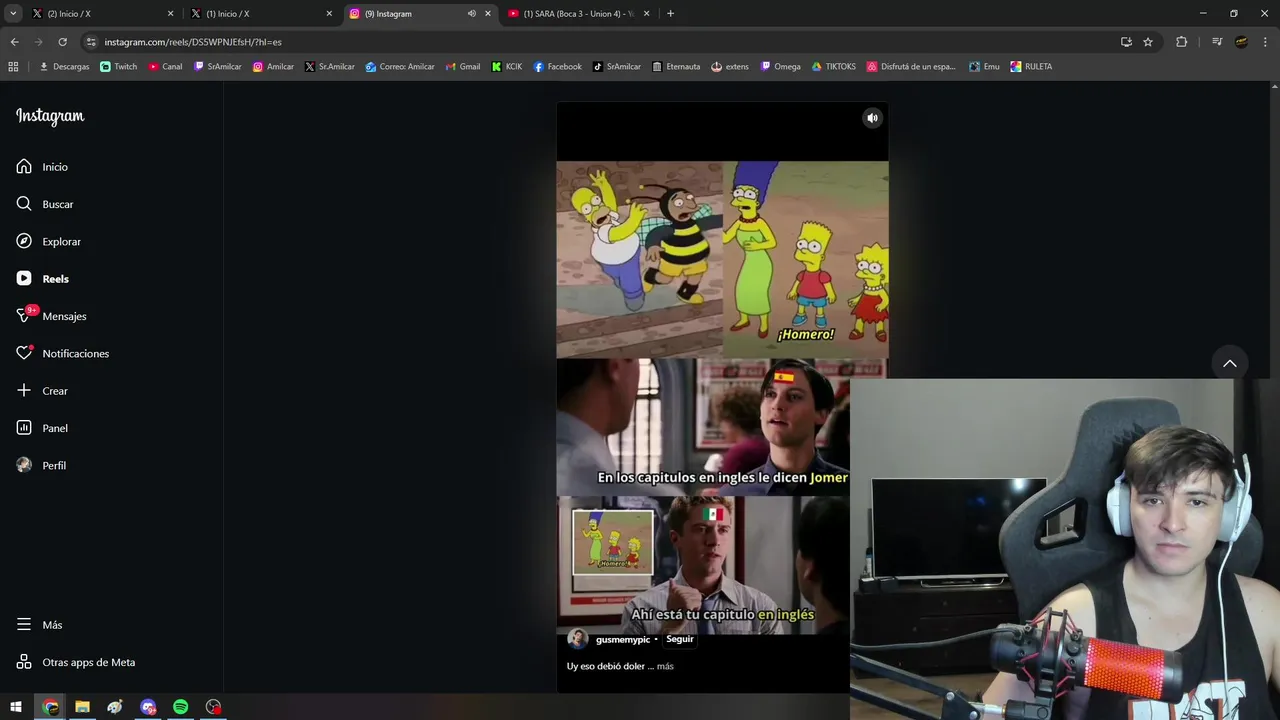
Task: Open the TIKTOKS bookmark
Action: pos(833,67)
